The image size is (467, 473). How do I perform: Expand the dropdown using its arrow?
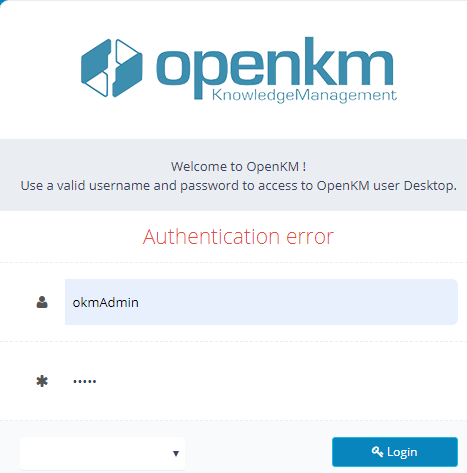click(x=176, y=453)
